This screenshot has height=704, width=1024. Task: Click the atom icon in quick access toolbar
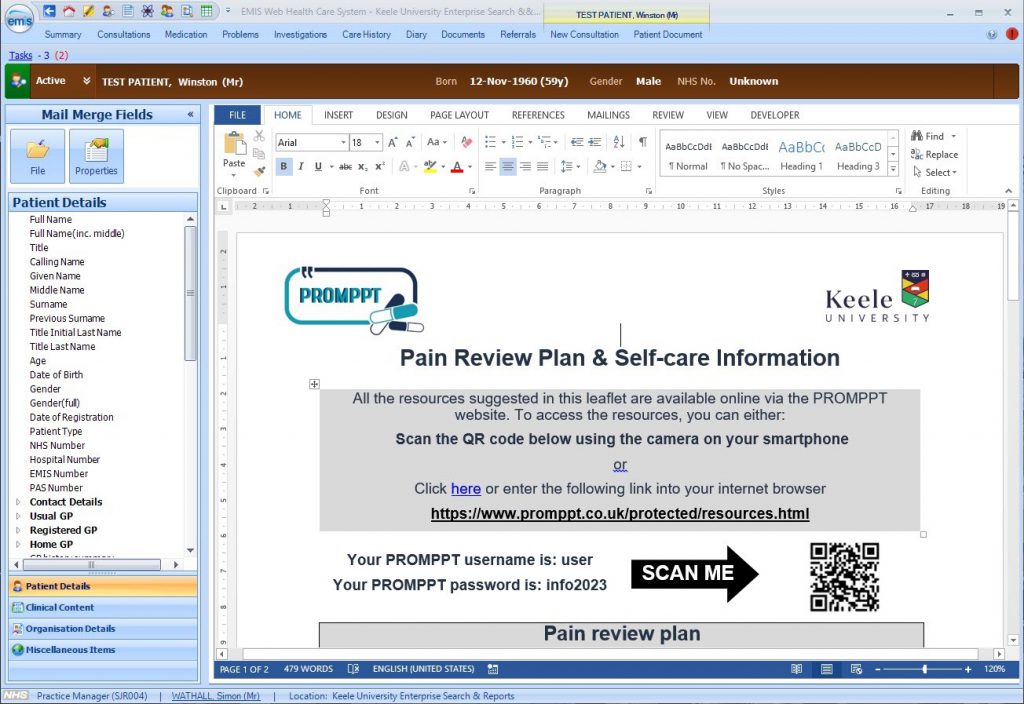(x=148, y=11)
